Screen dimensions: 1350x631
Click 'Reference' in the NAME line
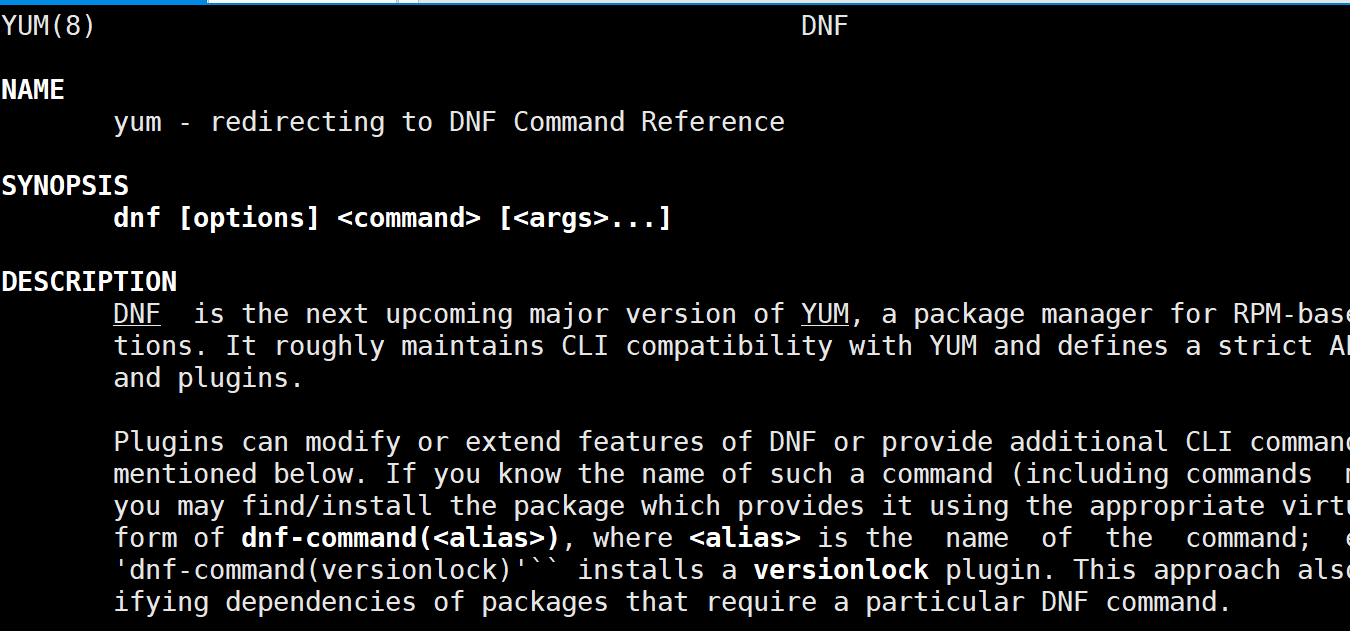pos(713,122)
